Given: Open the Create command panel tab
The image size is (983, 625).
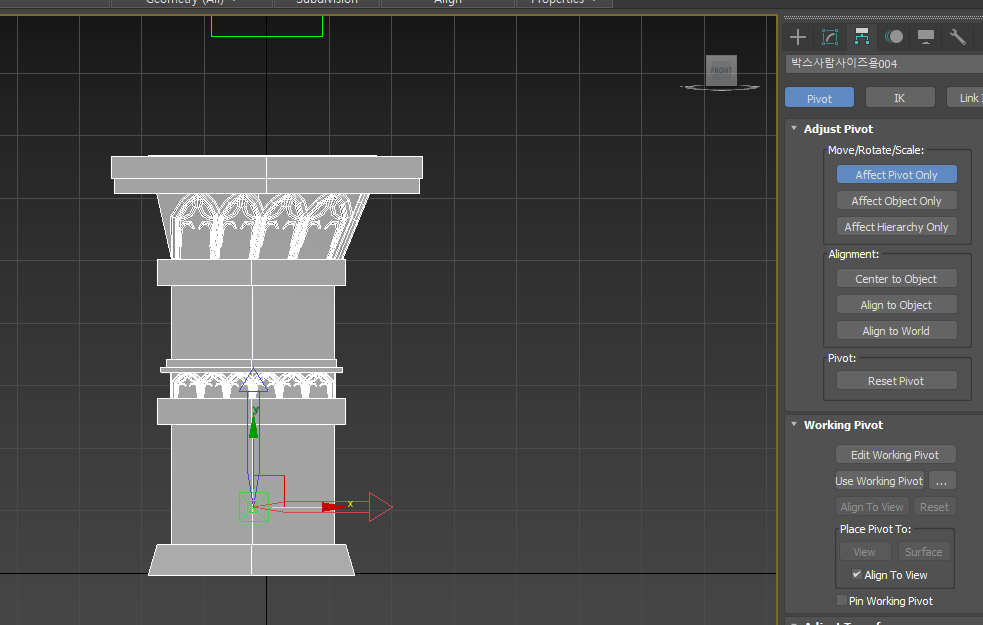Looking at the screenshot, I should (797, 37).
